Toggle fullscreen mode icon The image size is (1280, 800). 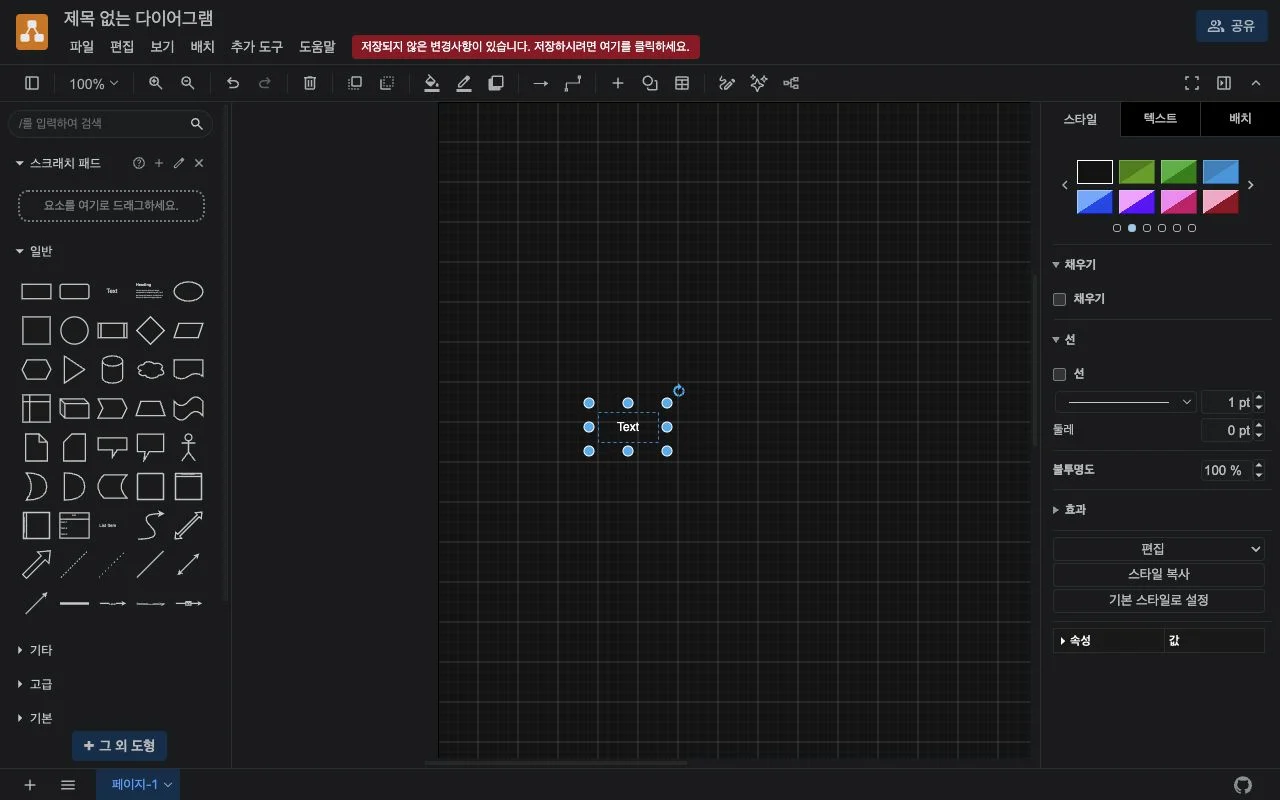(x=1192, y=84)
